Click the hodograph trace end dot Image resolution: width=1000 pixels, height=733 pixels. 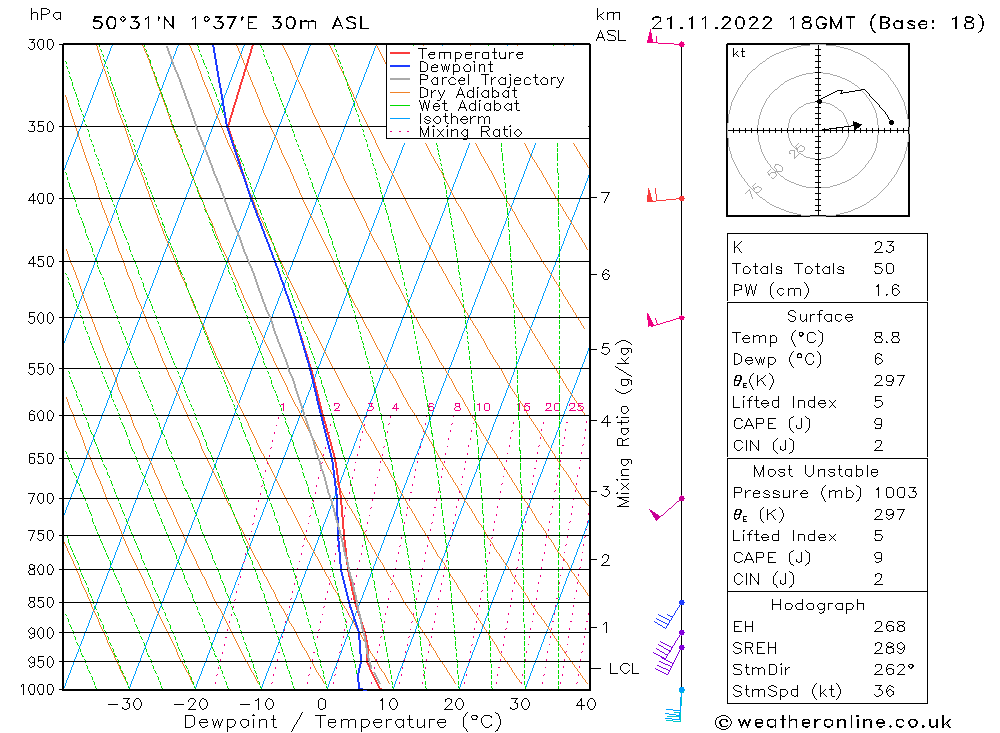point(891,122)
